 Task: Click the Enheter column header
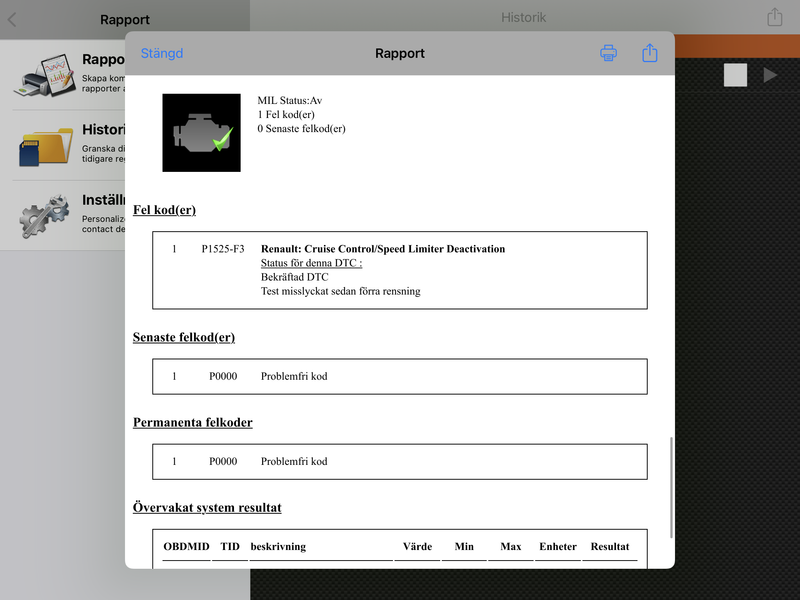pos(558,546)
